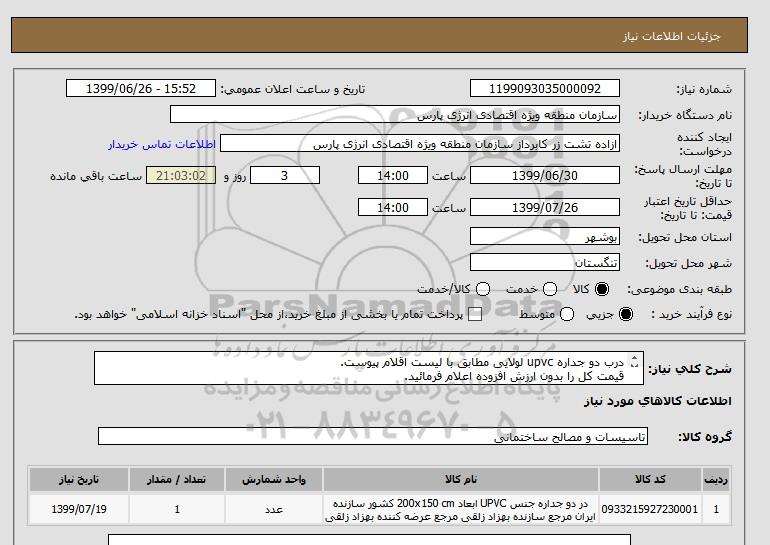Focus the buyer organization name field
This screenshot has width=770, height=545.
[x=395, y=114]
